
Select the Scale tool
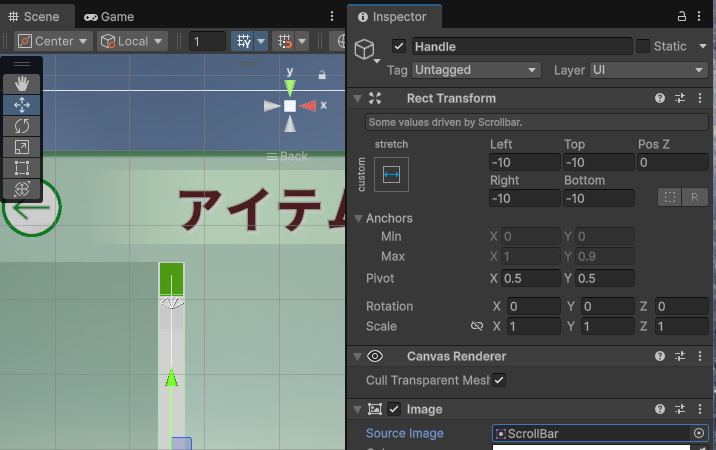click(x=22, y=147)
